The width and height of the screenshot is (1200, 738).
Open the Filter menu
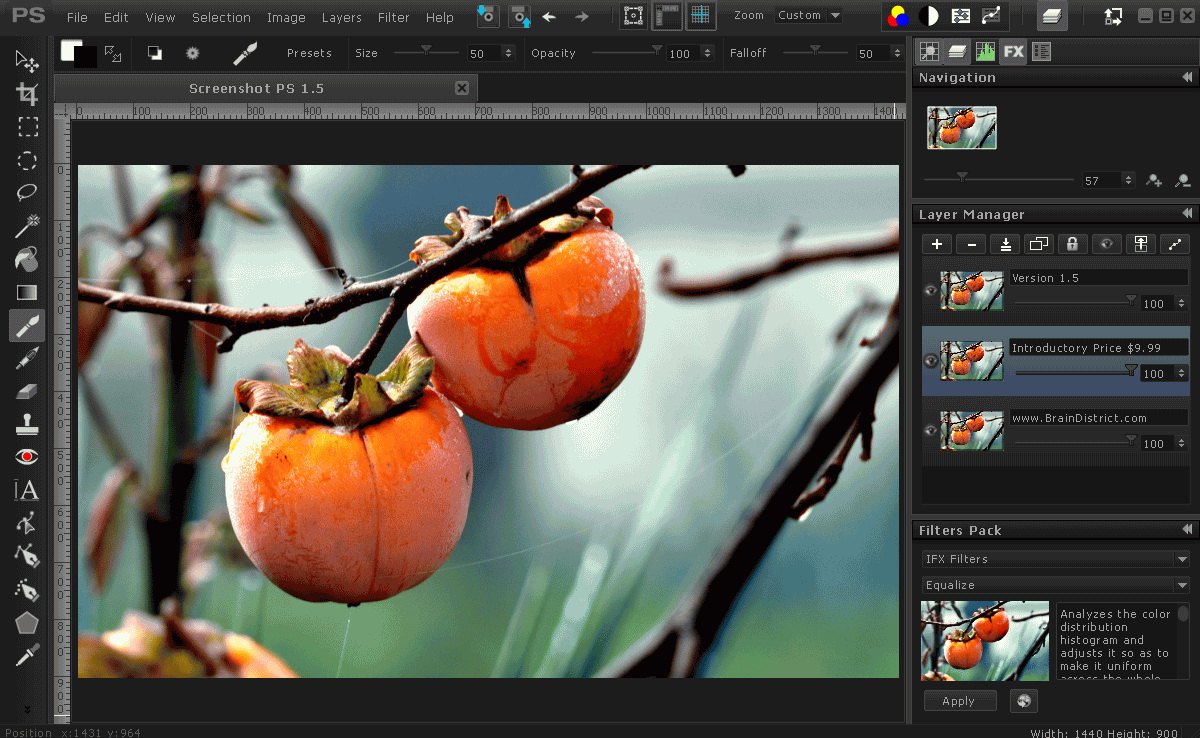(x=393, y=17)
